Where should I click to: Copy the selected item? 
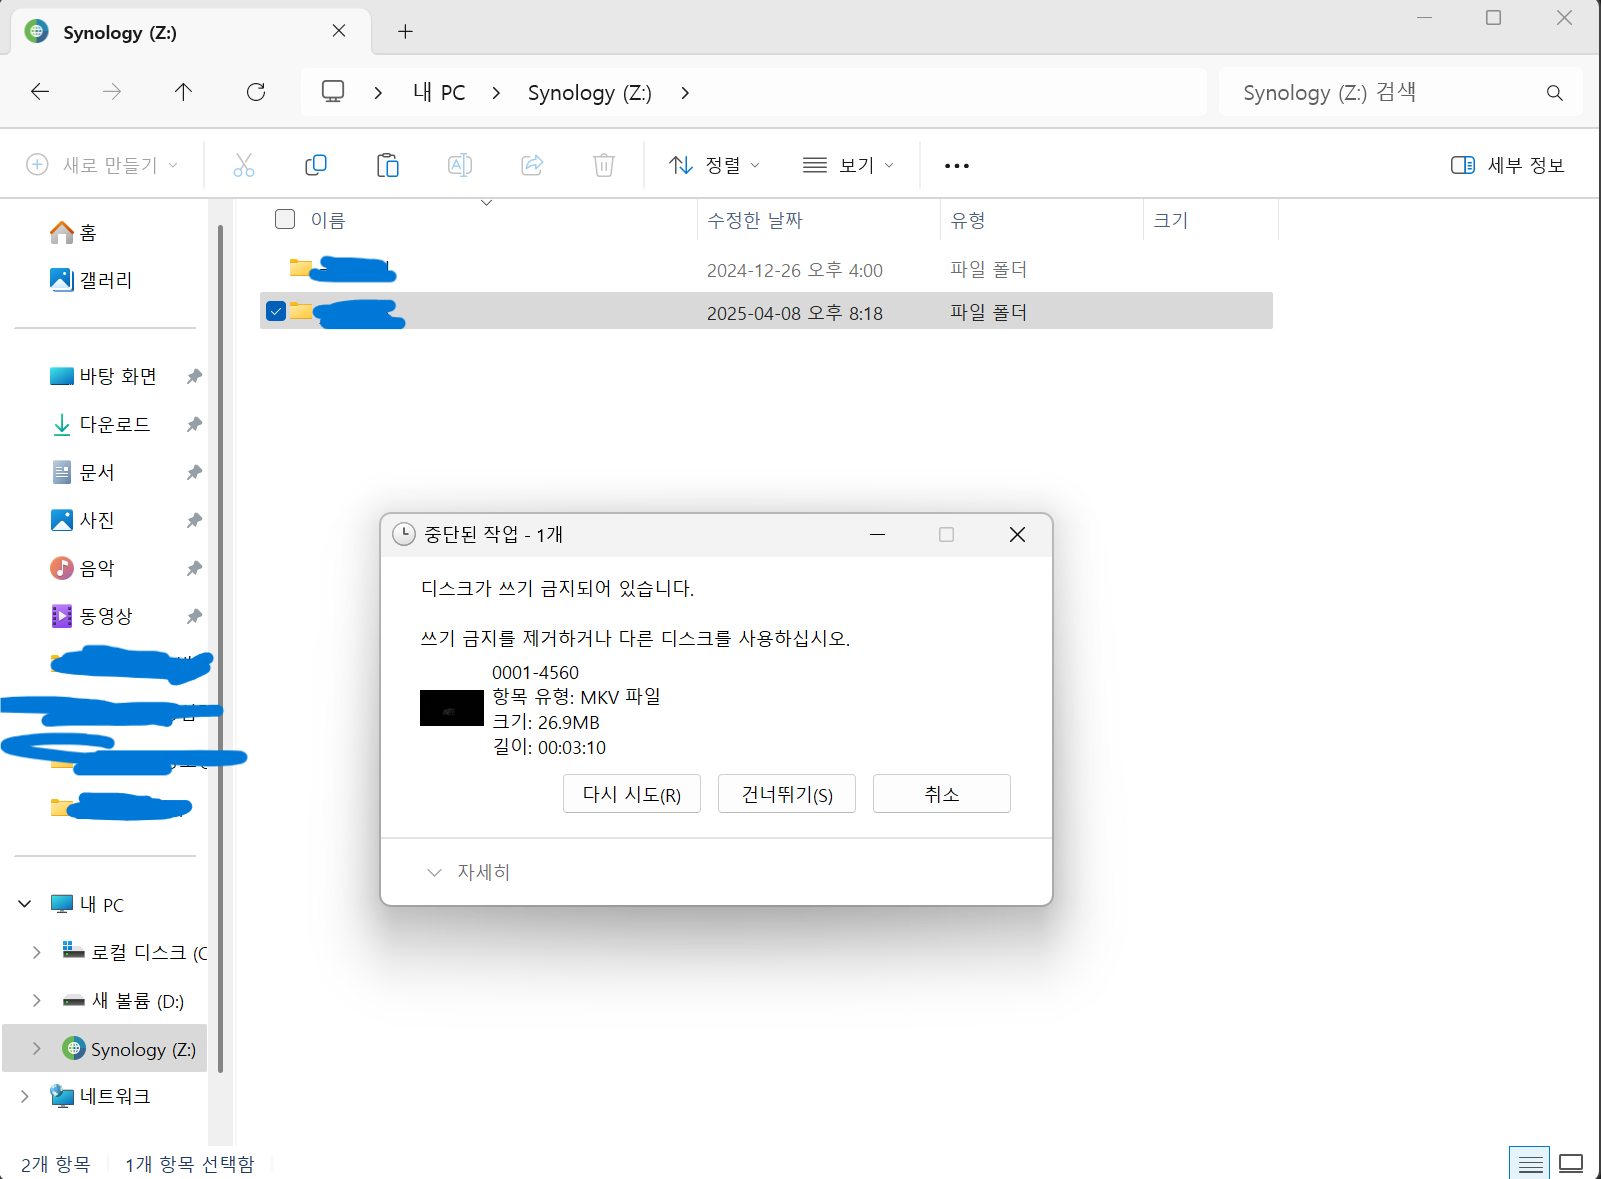pos(316,165)
